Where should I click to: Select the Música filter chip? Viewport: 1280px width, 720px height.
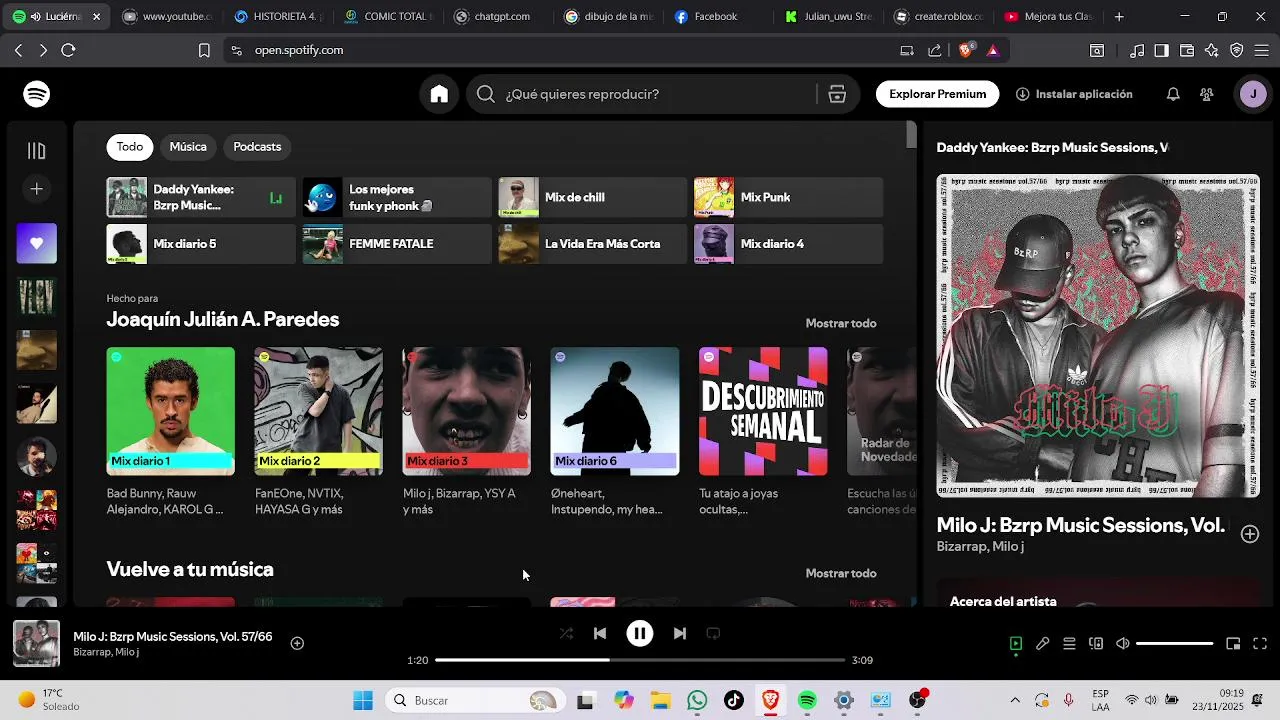click(188, 147)
